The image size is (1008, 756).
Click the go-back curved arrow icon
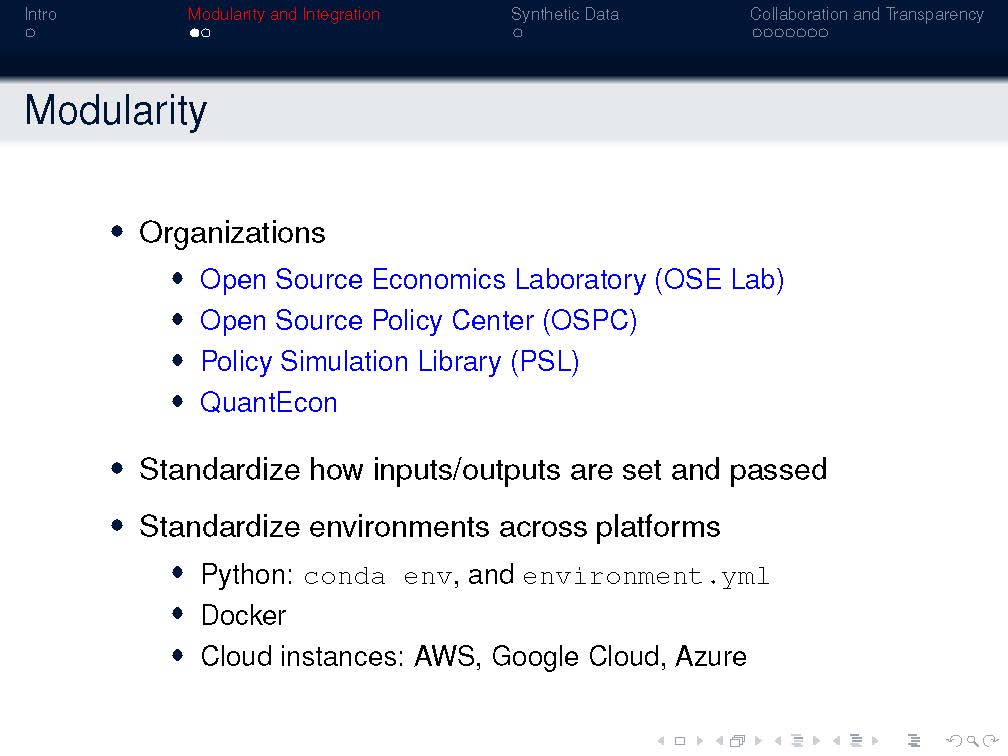(954, 741)
